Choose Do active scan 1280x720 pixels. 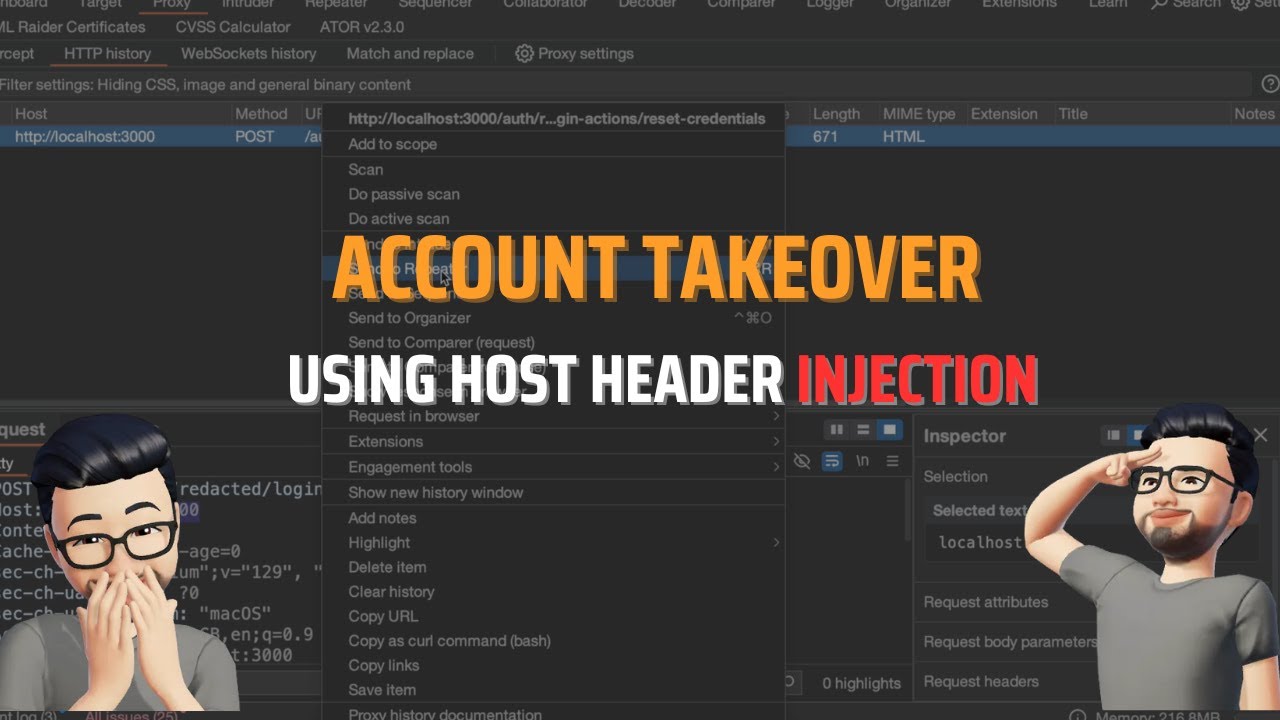pos(398,219)
